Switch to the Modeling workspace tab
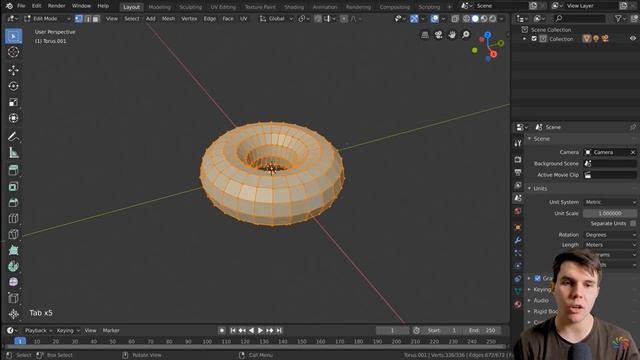Viewport: 640px width, 360px height. [x=160, y=7]
